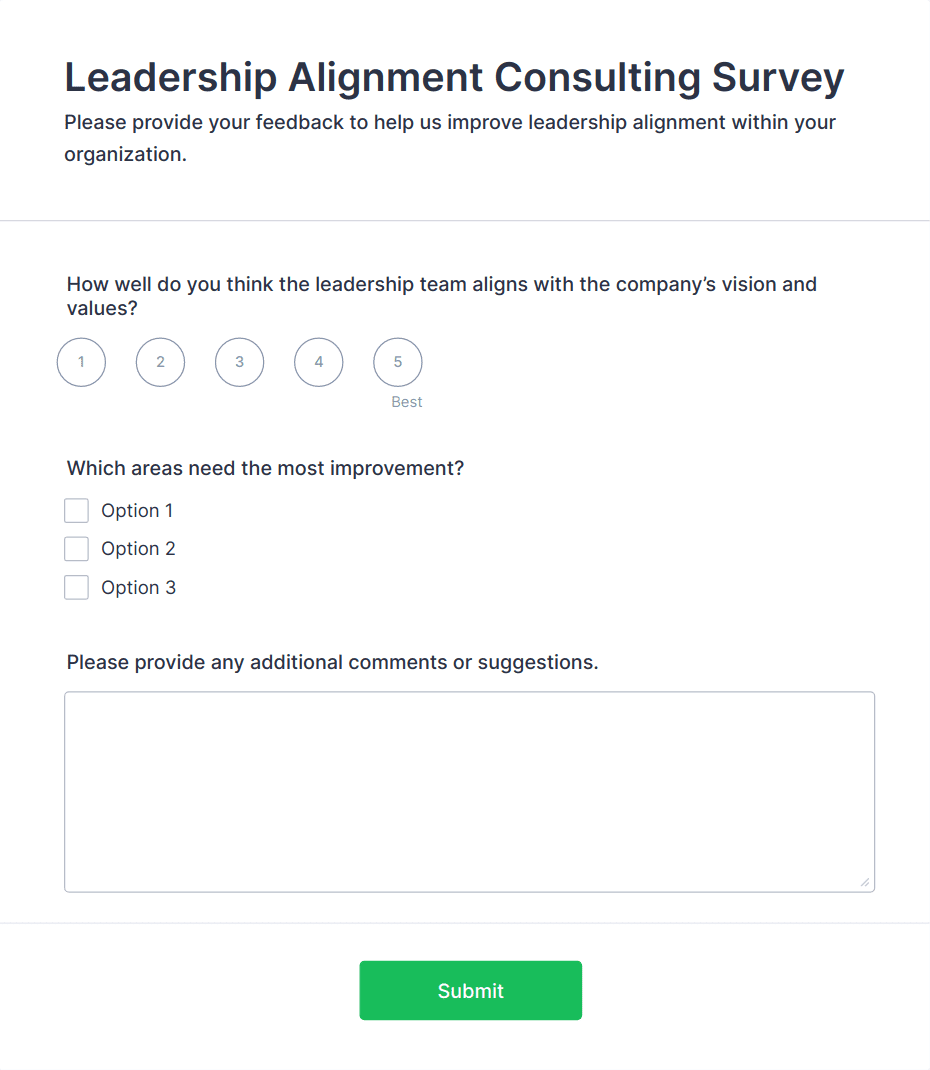The image size is (930, 1070).
Task: Click the comments question prompt text
Action: coord(332,662)
